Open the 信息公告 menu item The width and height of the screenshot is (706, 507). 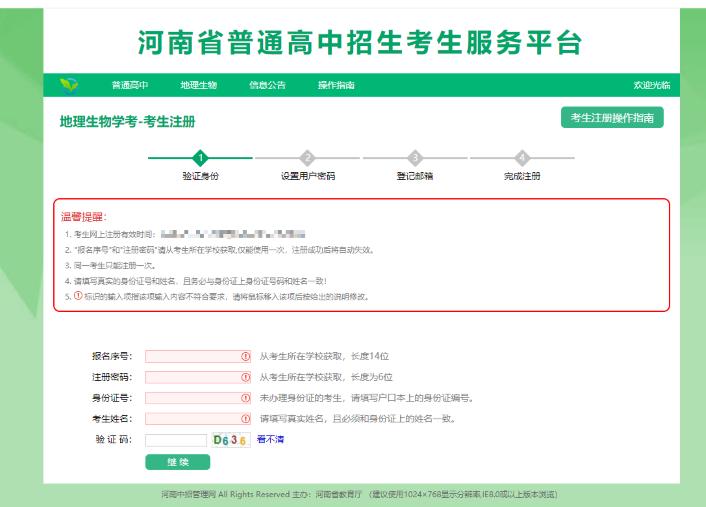click(x=267, y=85)
